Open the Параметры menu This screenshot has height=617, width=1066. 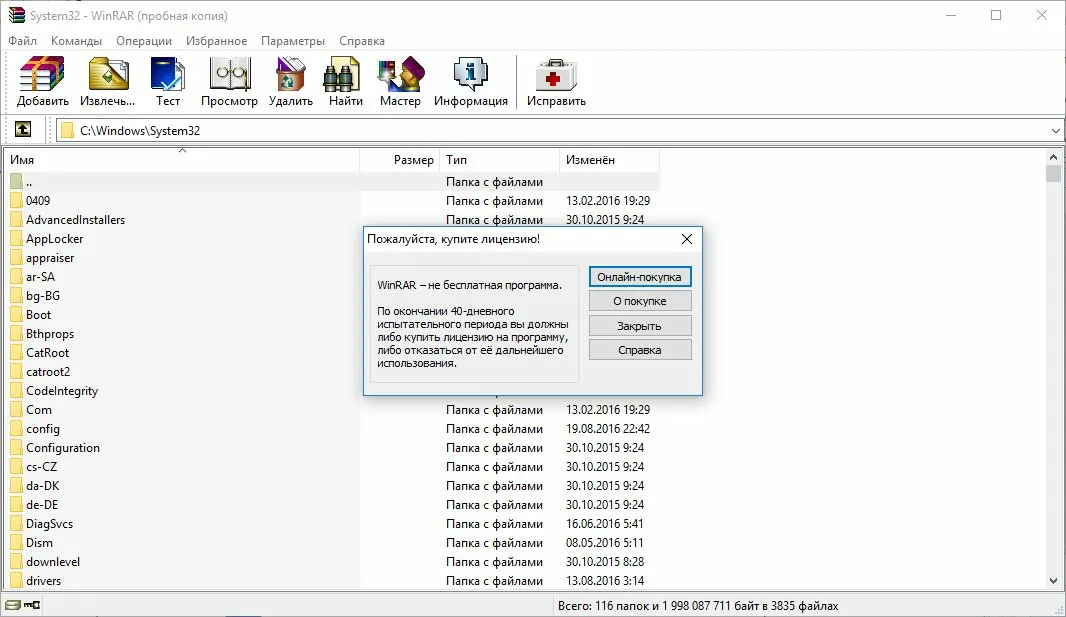292,41
